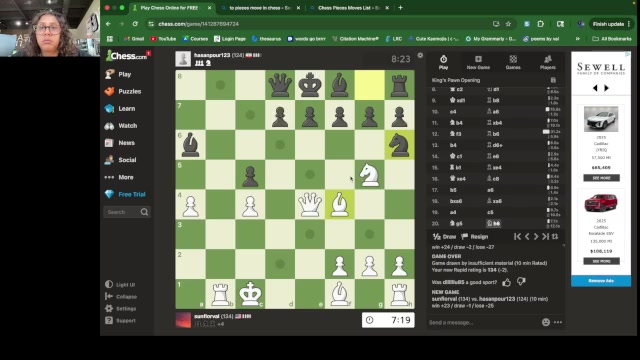
Task: Step back one move
Action: tap(527, 237)
